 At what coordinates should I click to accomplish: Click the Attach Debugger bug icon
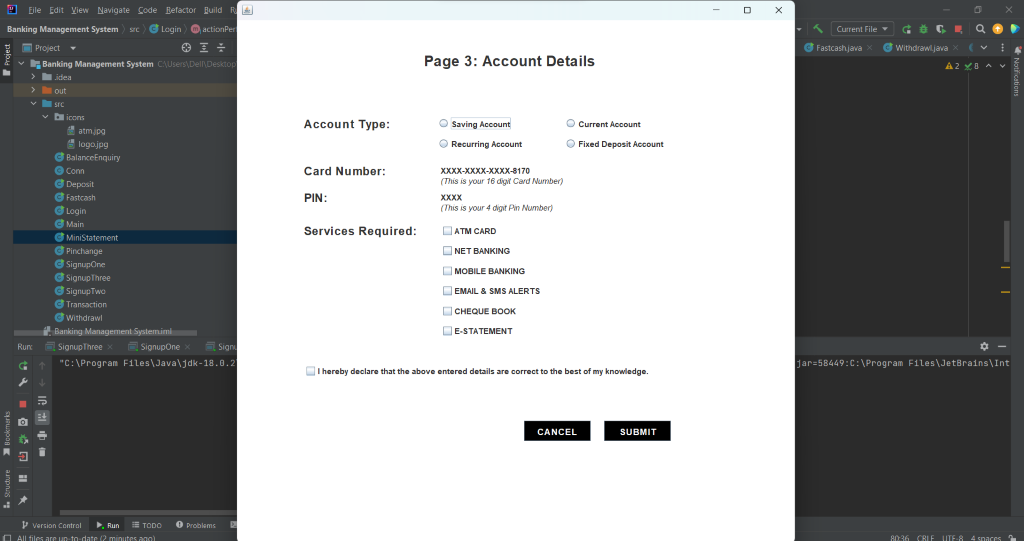(23, 439)
